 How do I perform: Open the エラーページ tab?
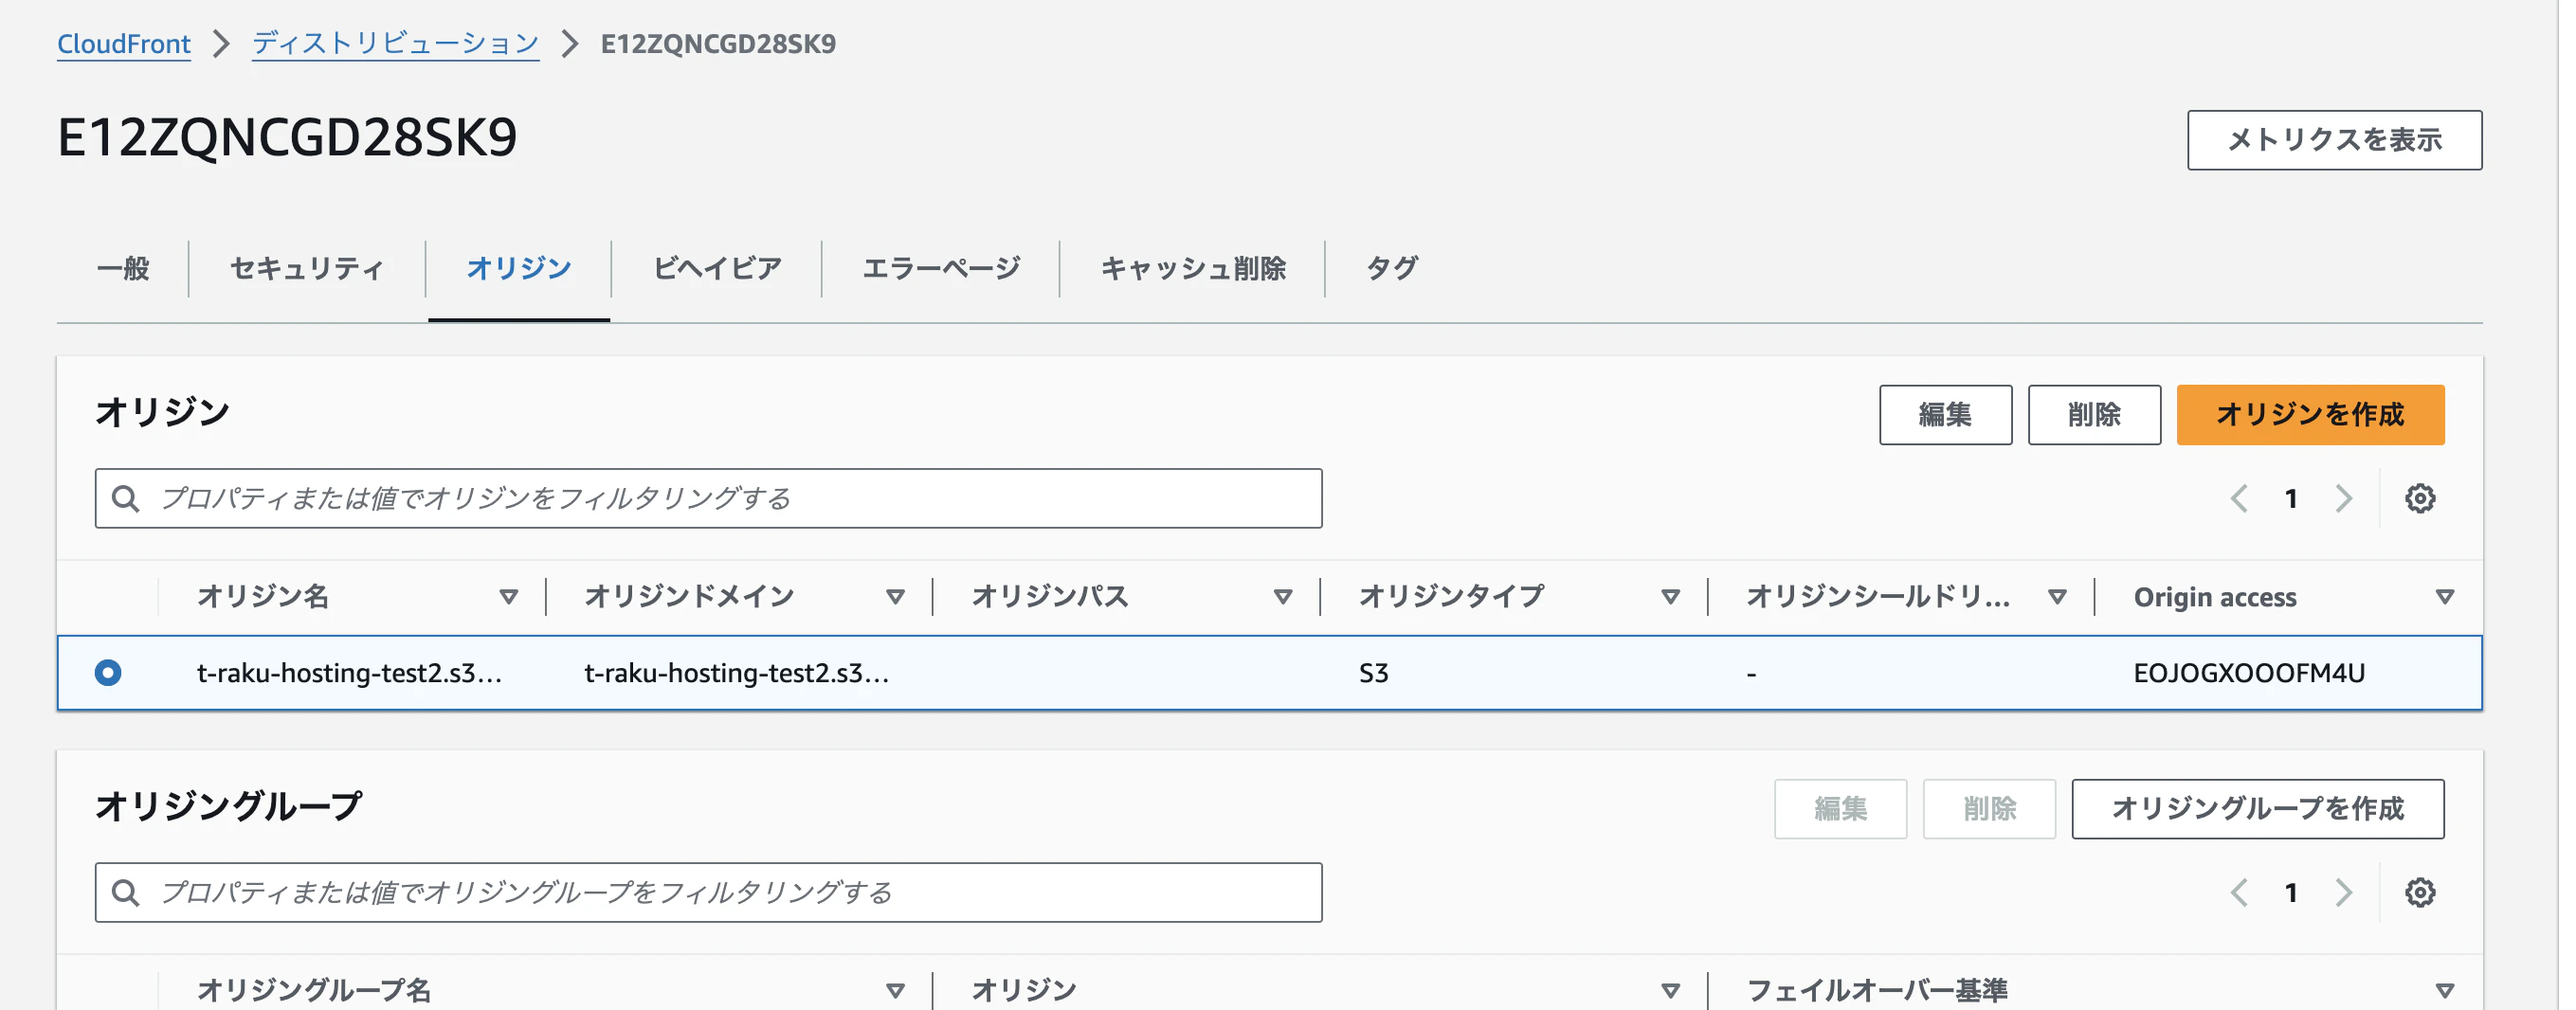(941, 268)
